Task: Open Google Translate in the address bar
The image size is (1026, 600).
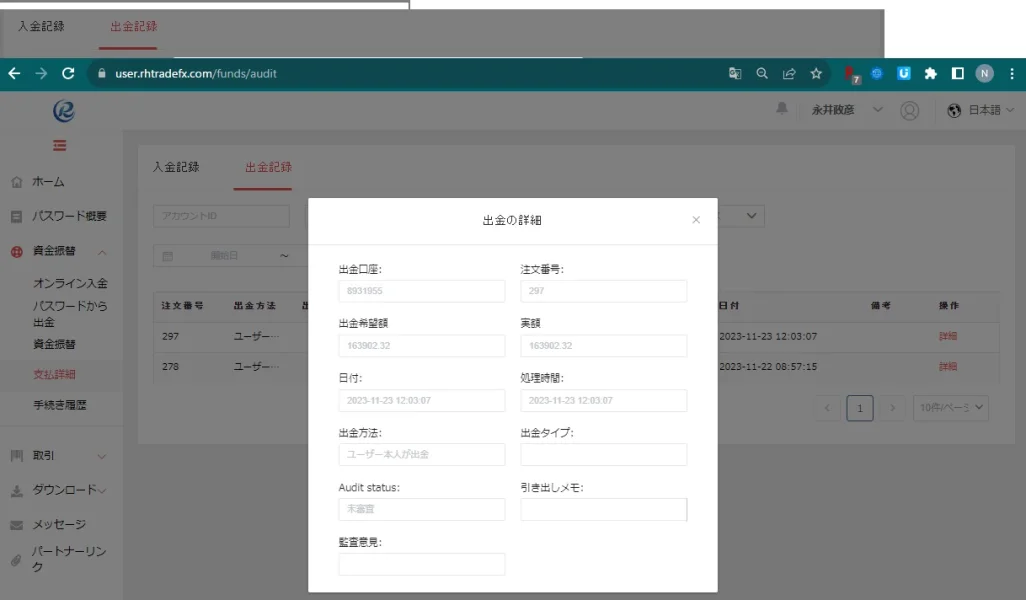Action: (x=735, y=73)
